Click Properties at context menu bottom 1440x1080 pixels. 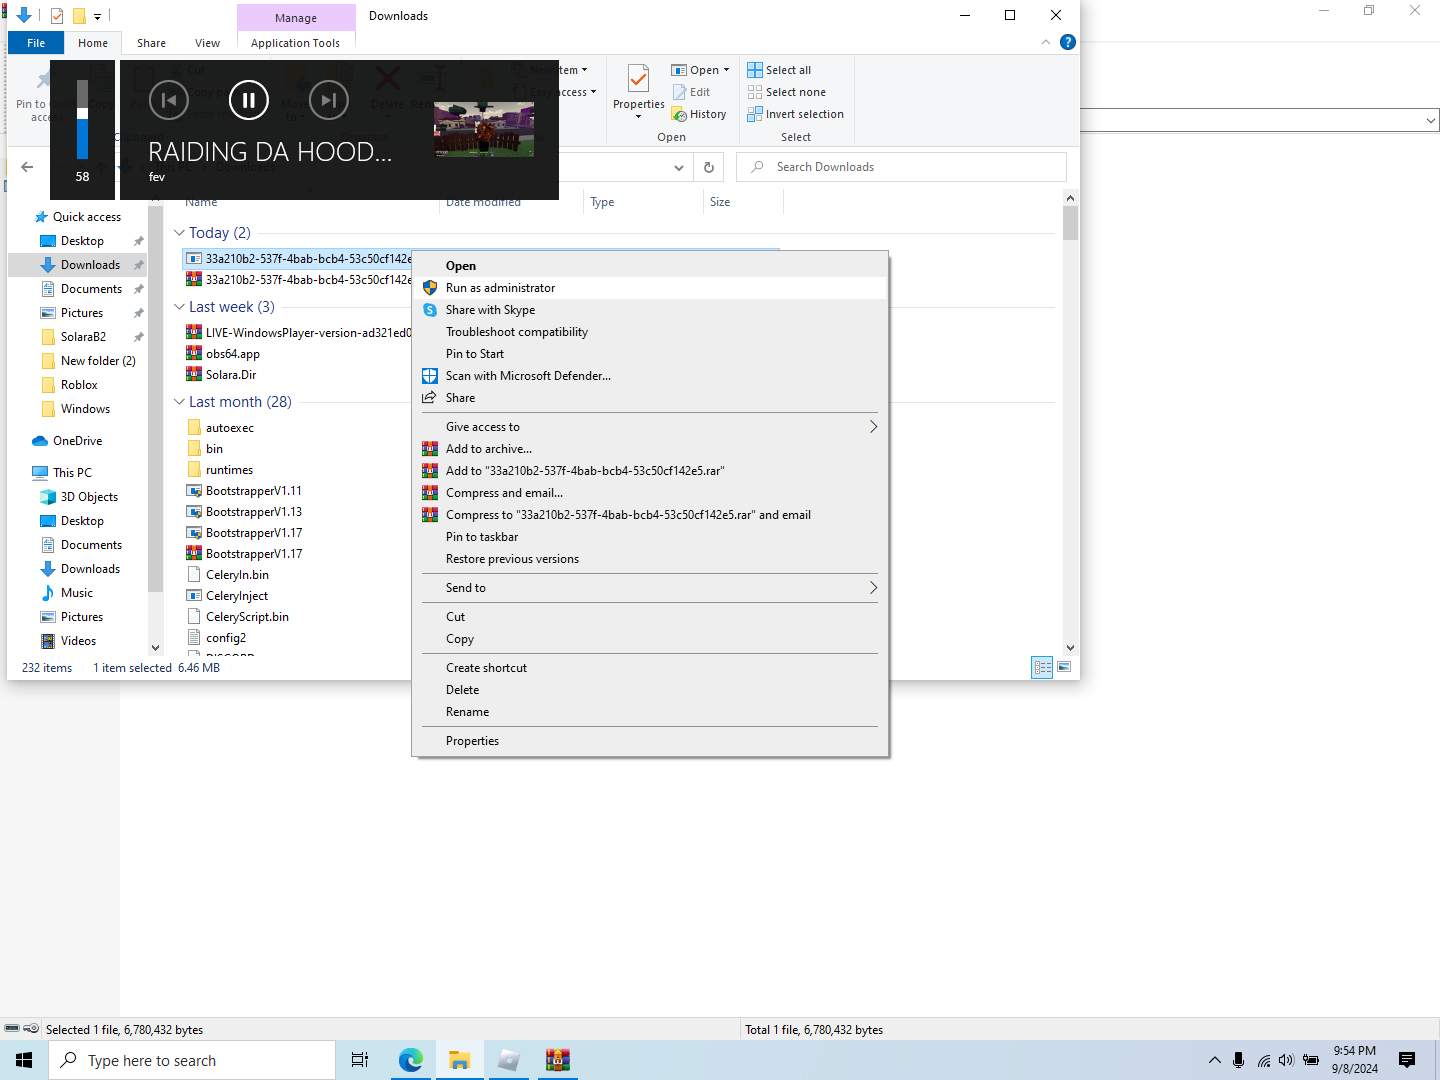click(650, 741)
